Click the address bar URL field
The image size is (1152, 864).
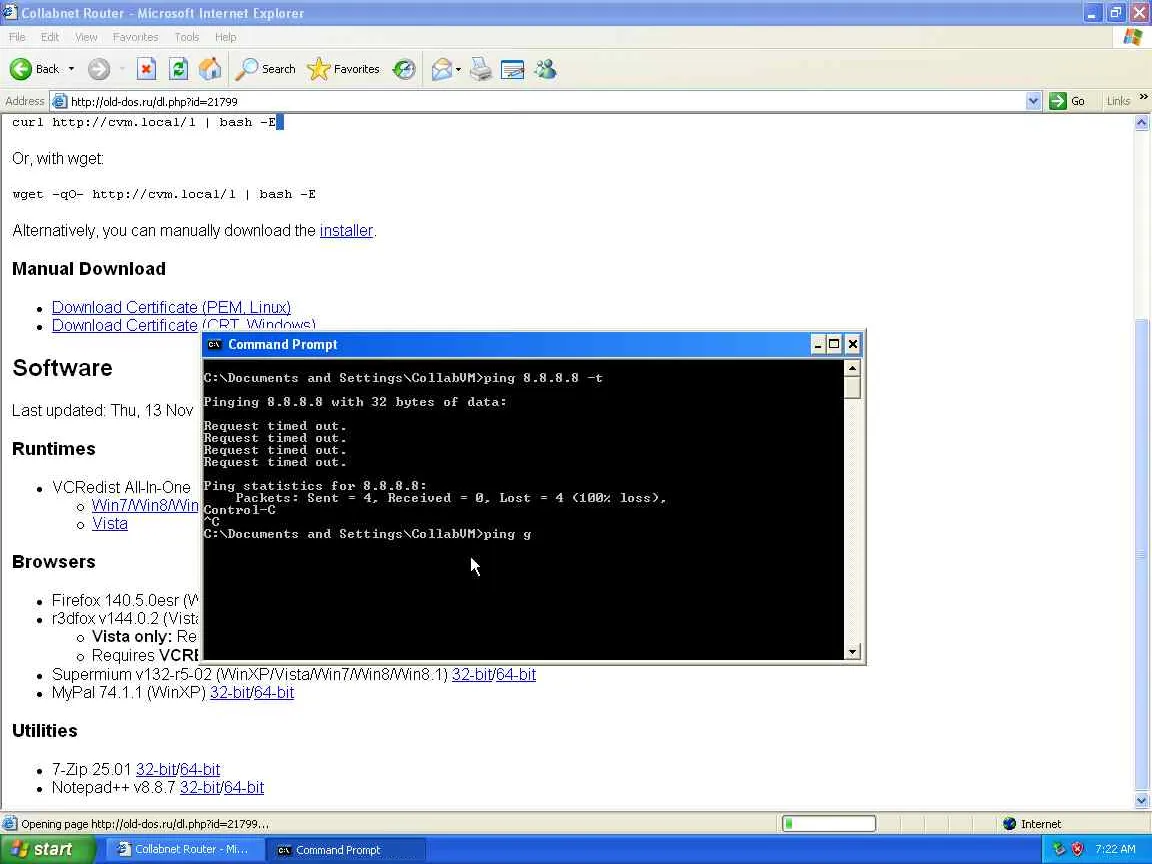[x=544, y=101]
